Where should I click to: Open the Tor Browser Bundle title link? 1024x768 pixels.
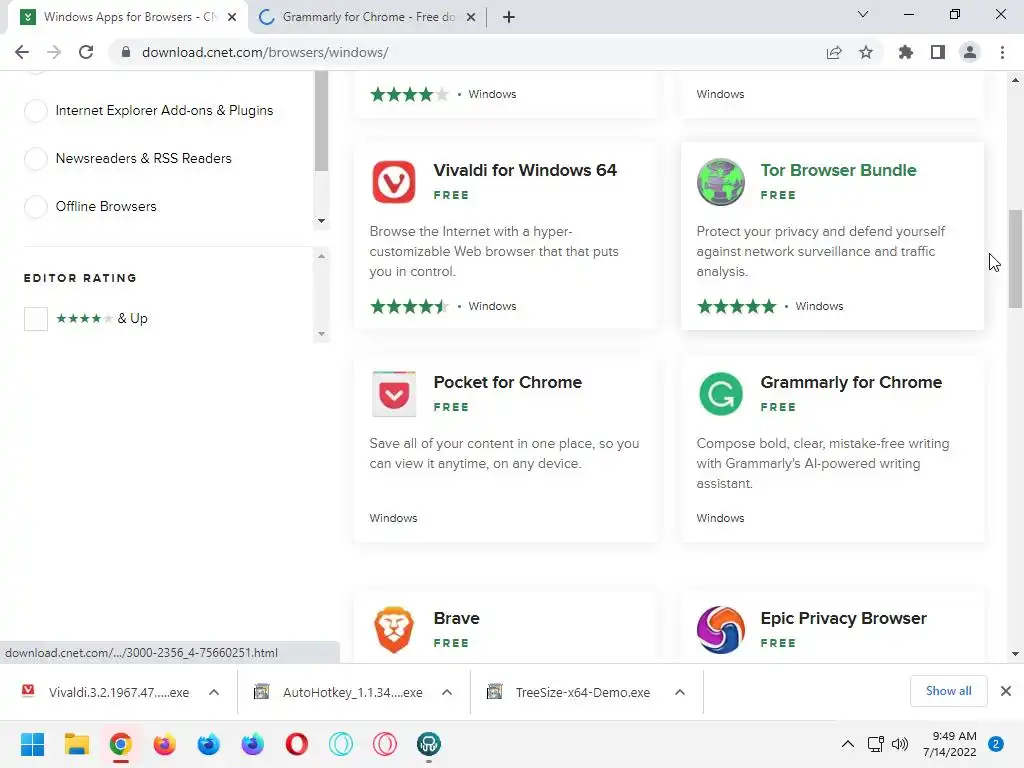[839, 170]
